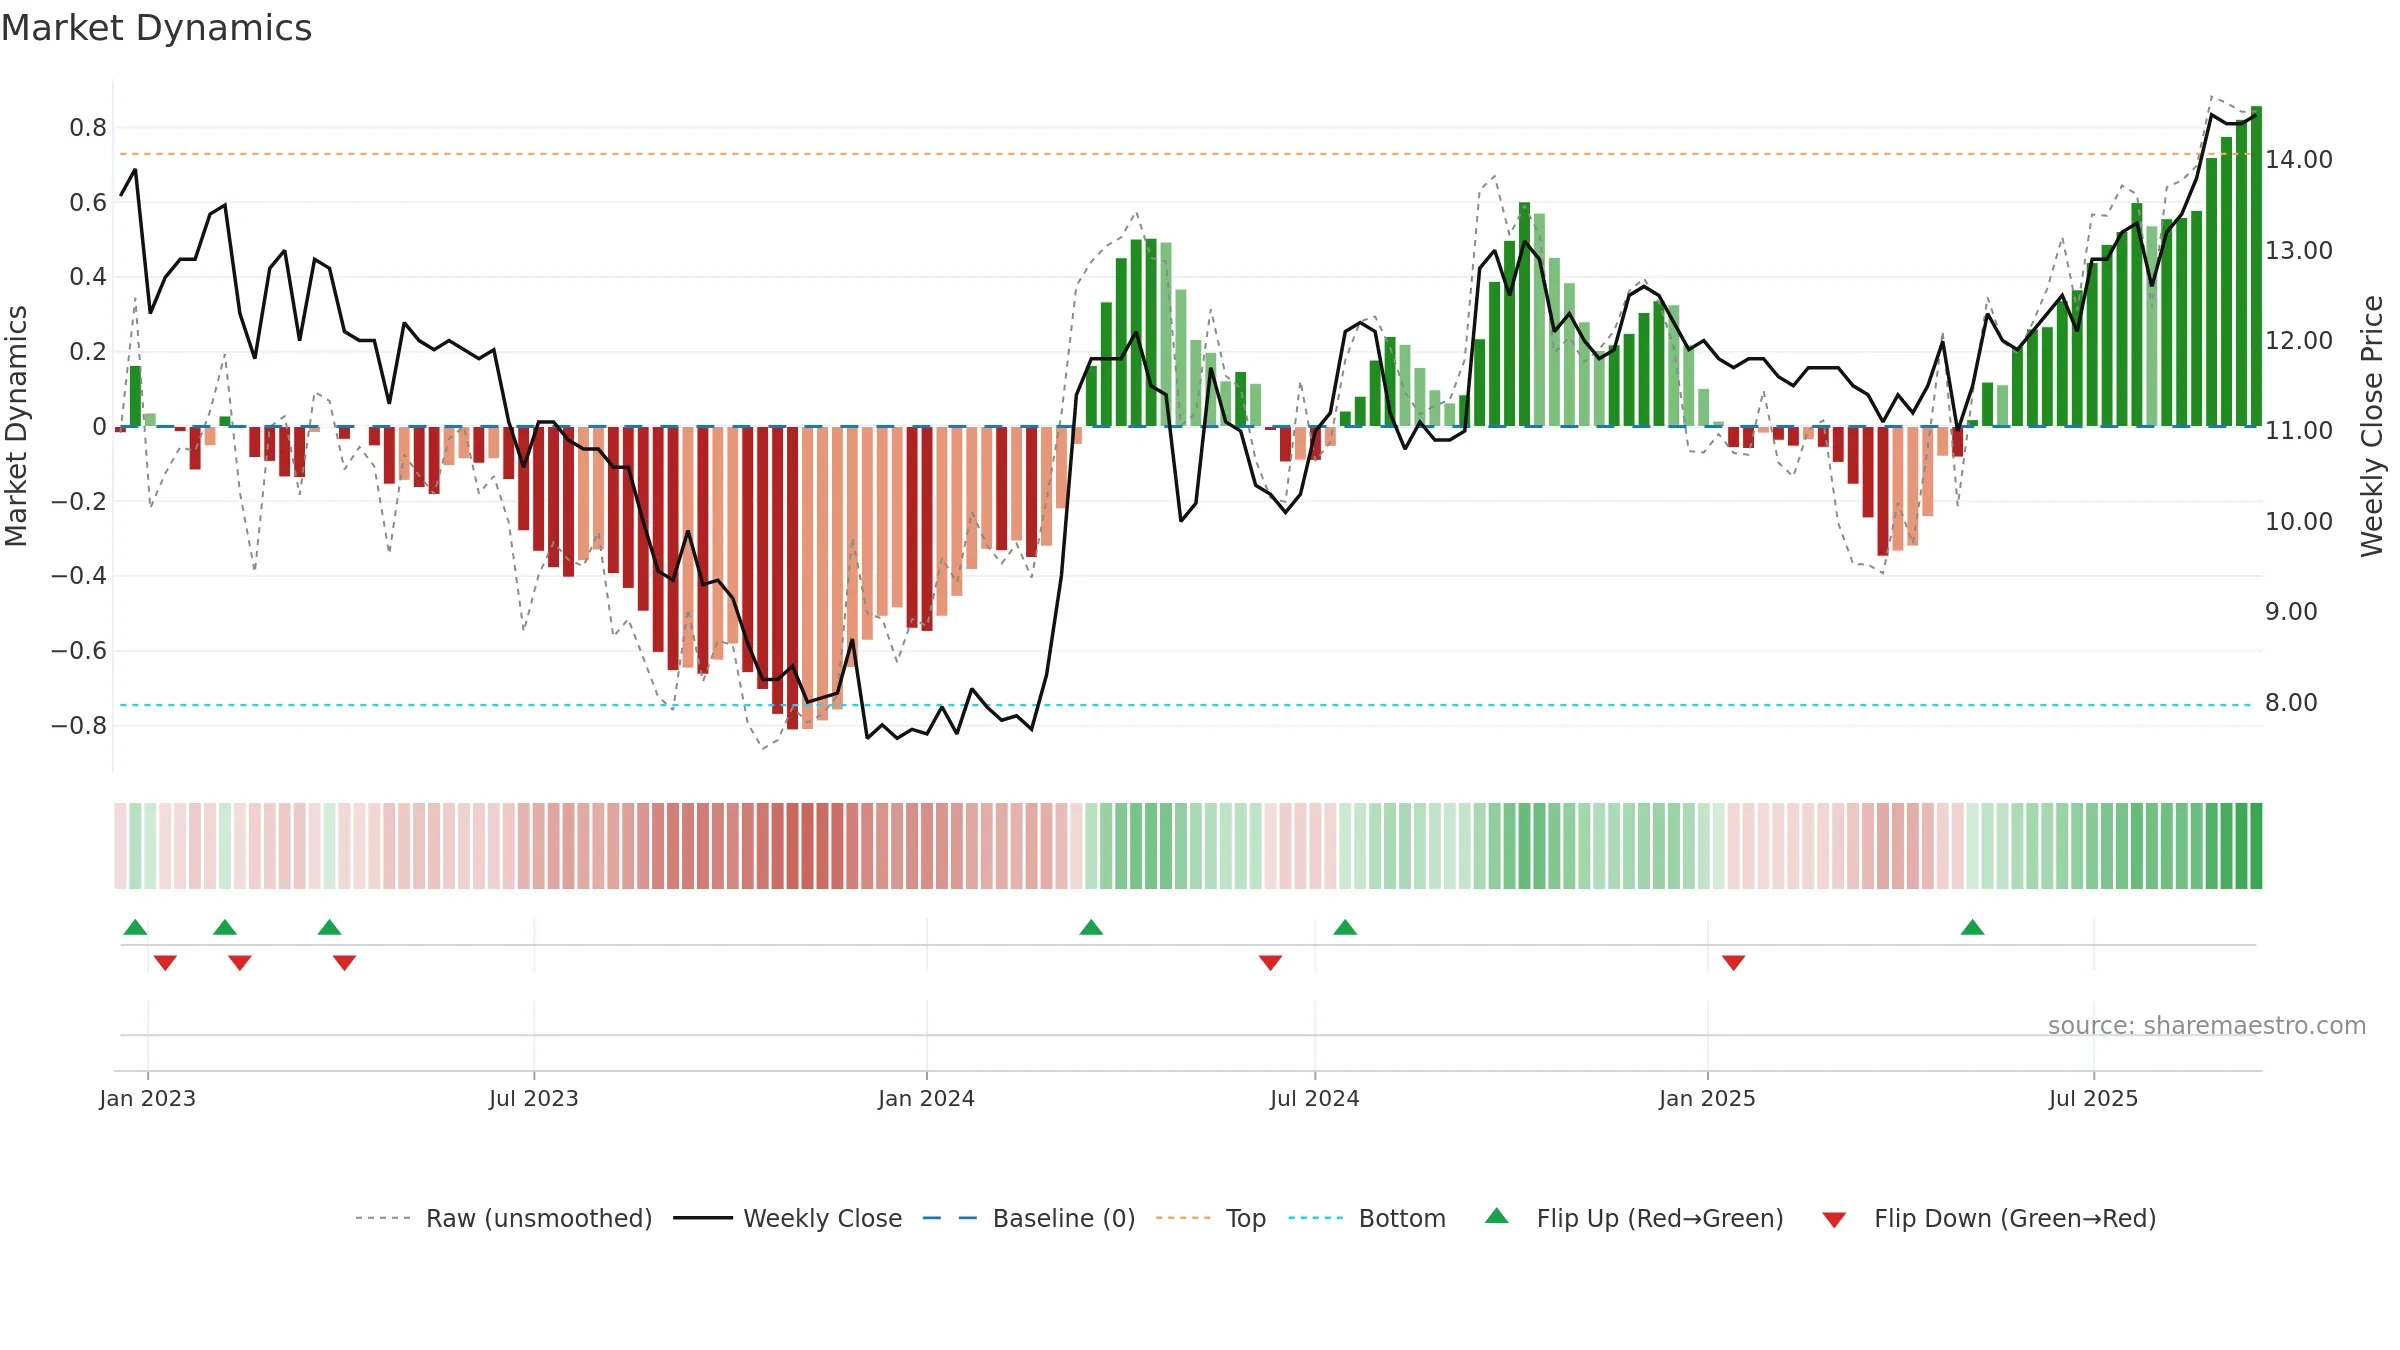Select the Flip Up marker between Jan 2025 and Jul 2025
Viewport: 2400px width, 1350px height.
(1972, 927)
